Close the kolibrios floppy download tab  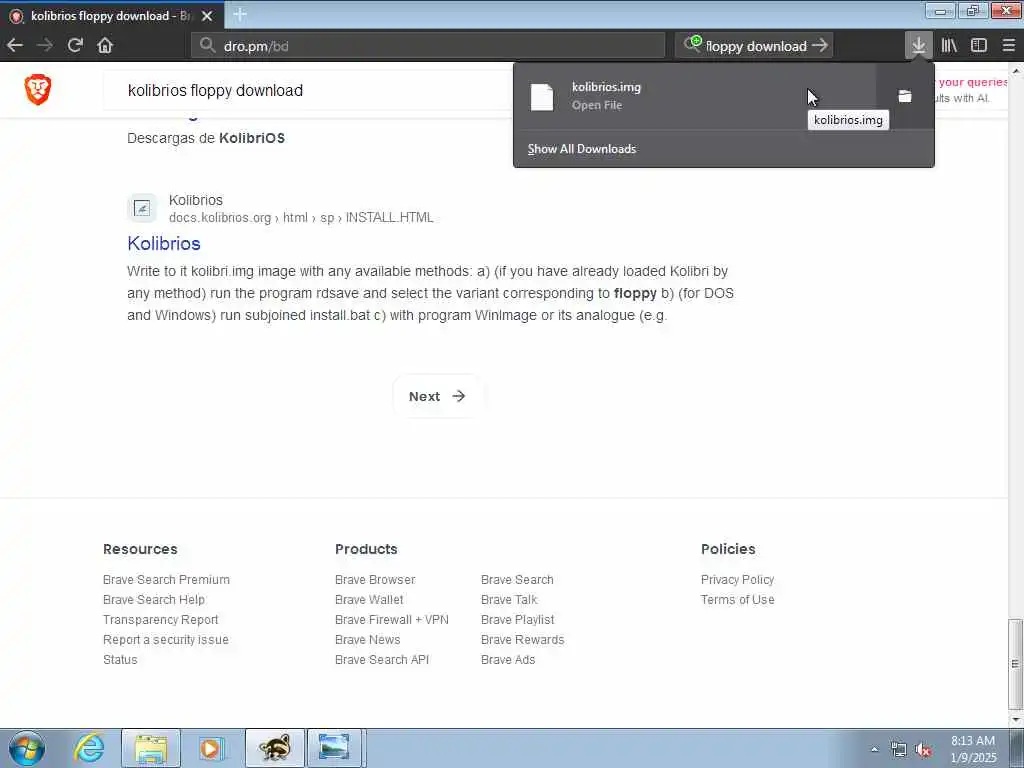(207, 16)
